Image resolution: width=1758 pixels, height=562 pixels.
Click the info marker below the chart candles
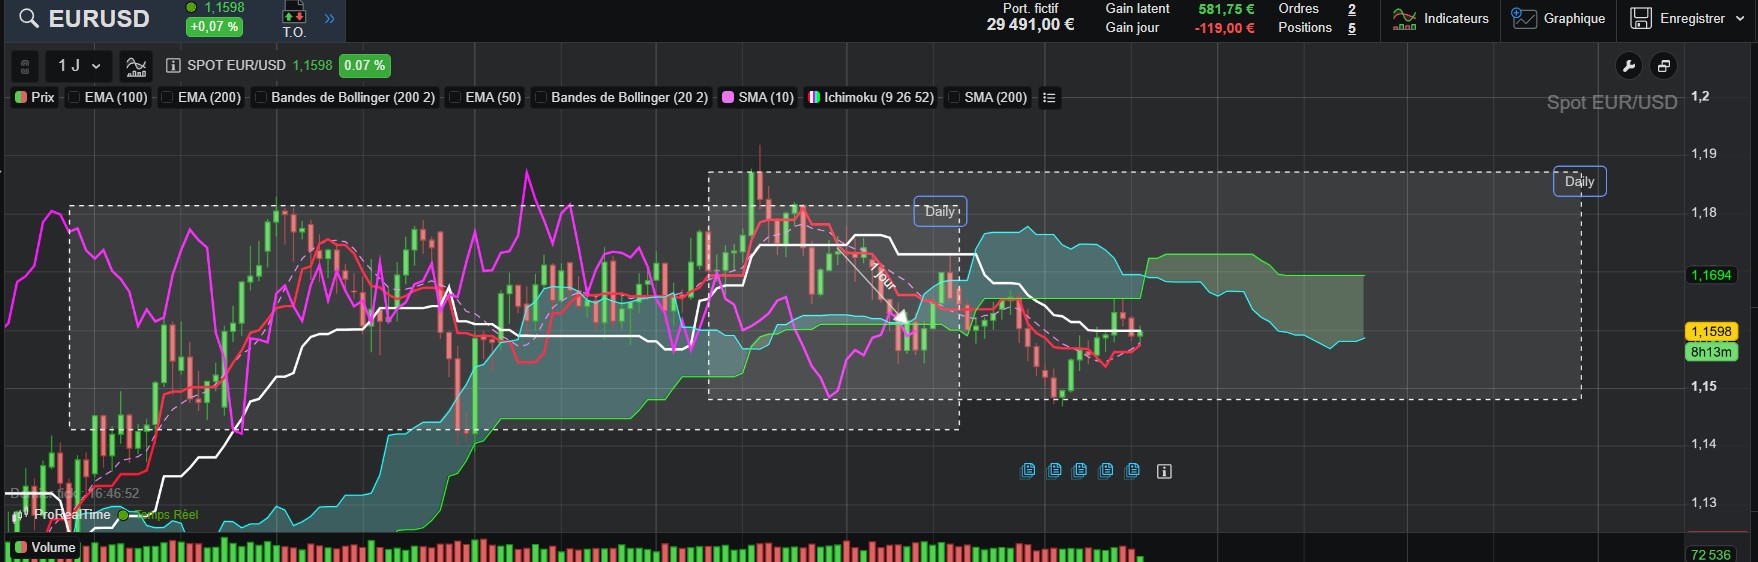point(1164,471)
